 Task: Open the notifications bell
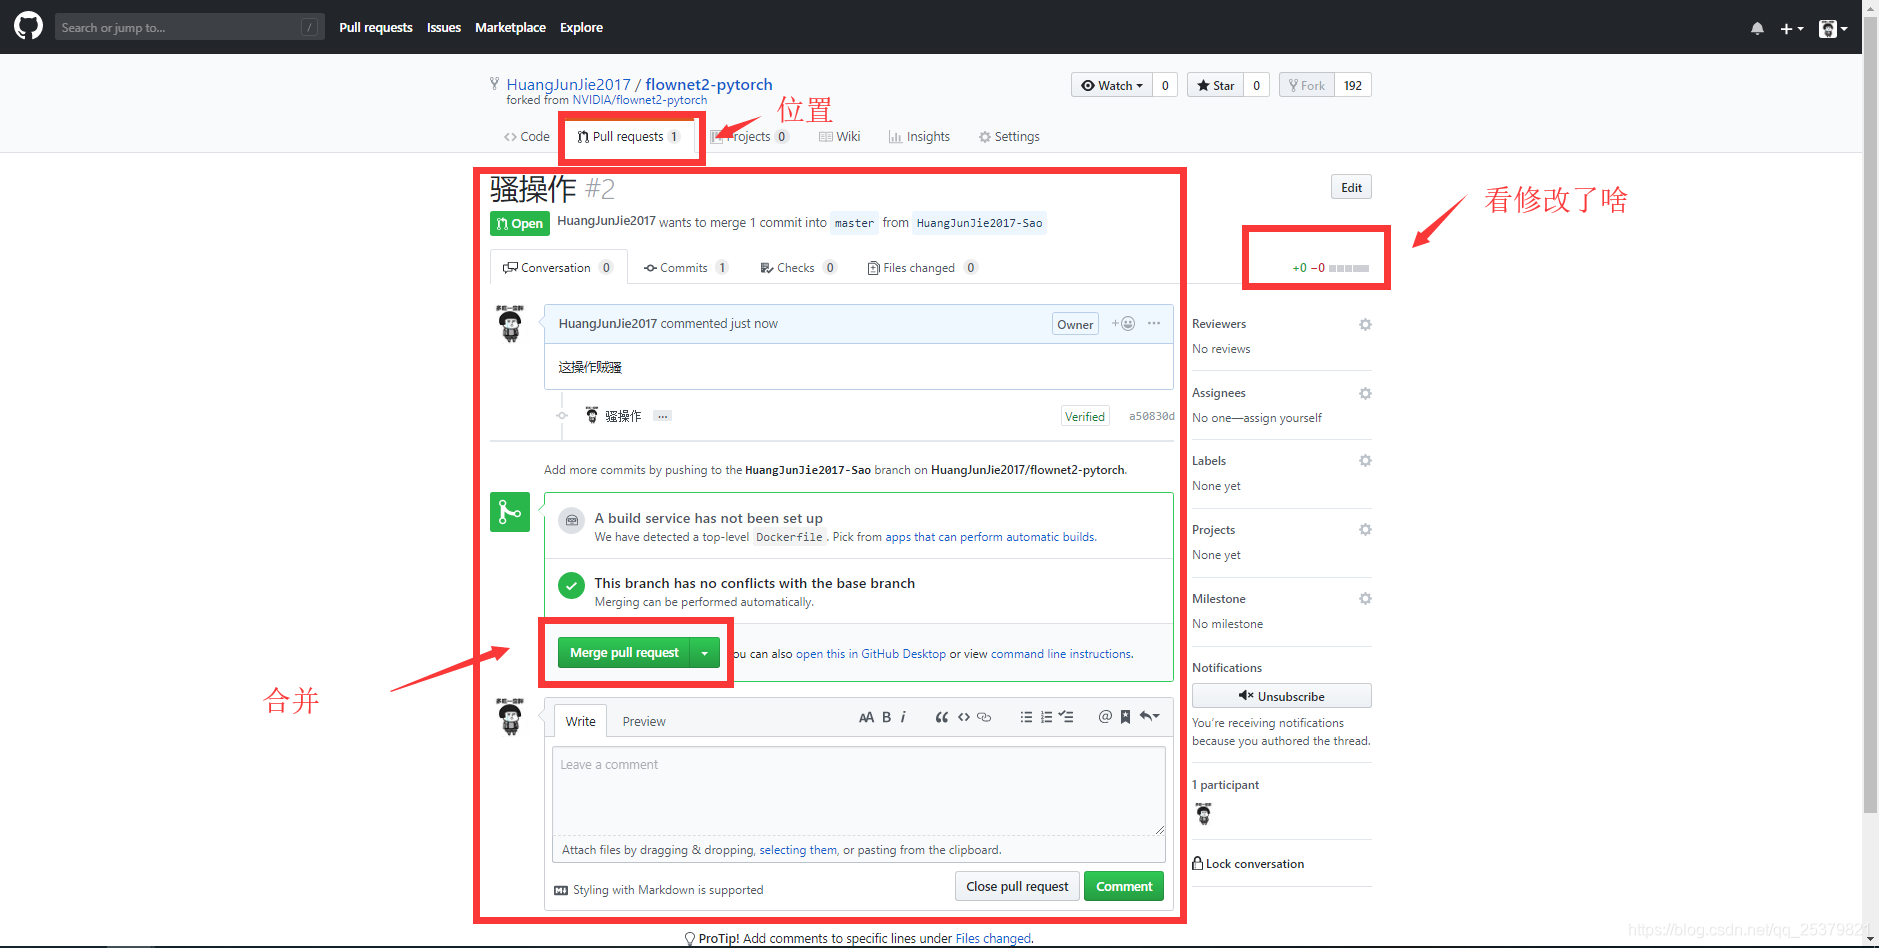click(1757, 28)
